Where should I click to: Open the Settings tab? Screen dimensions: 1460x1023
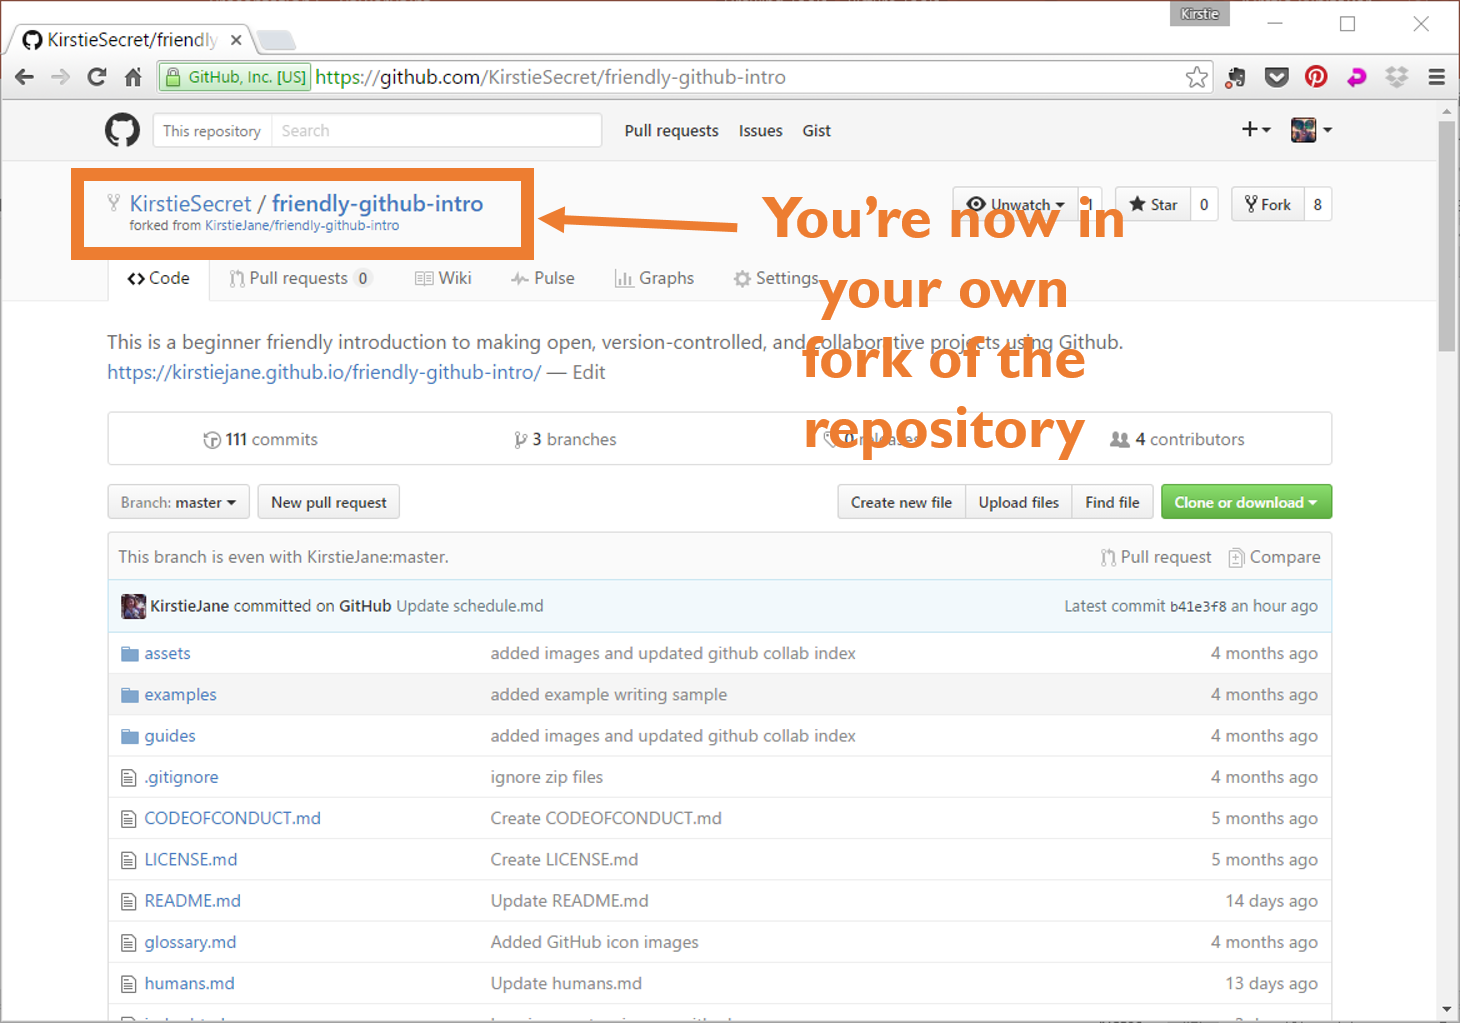[x=775, y=278]
